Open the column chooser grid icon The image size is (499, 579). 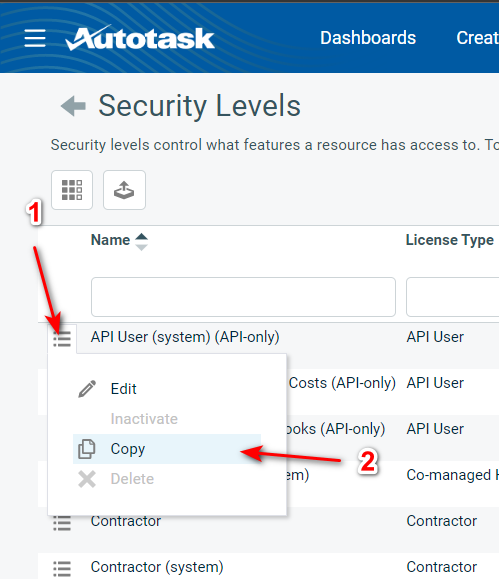(72, 190)
